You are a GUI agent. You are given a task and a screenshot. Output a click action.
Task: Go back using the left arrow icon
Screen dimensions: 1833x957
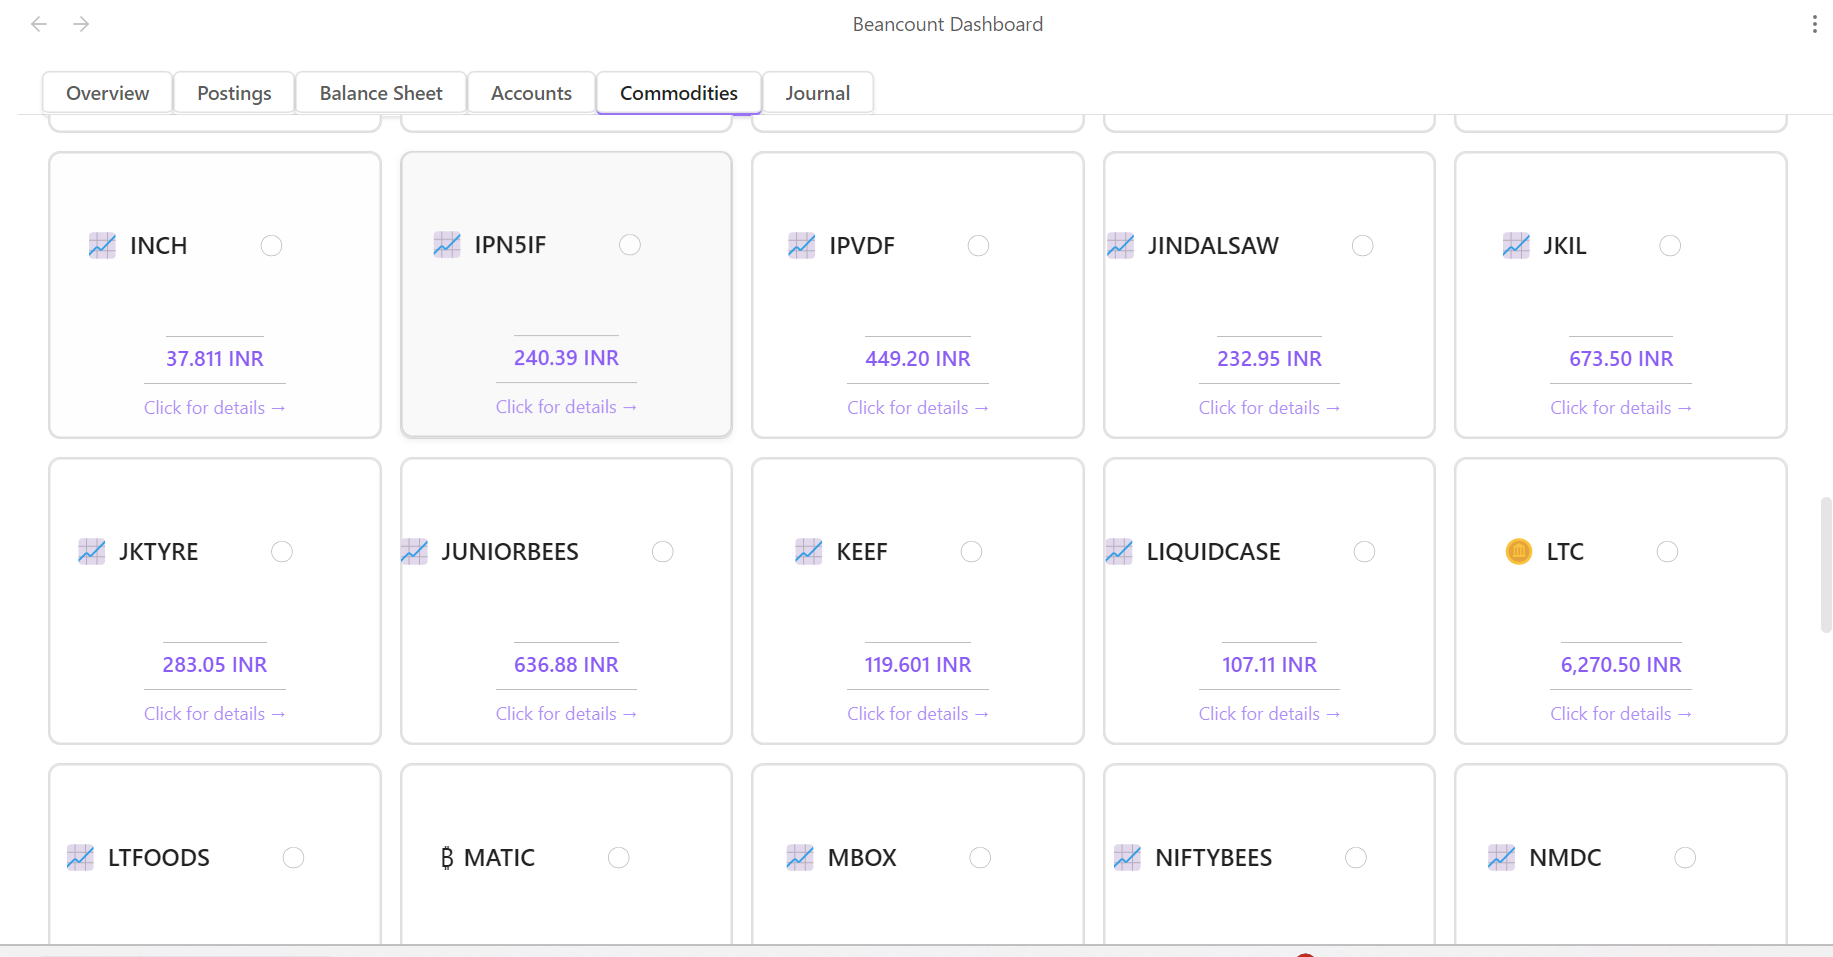tap(39, 24)
